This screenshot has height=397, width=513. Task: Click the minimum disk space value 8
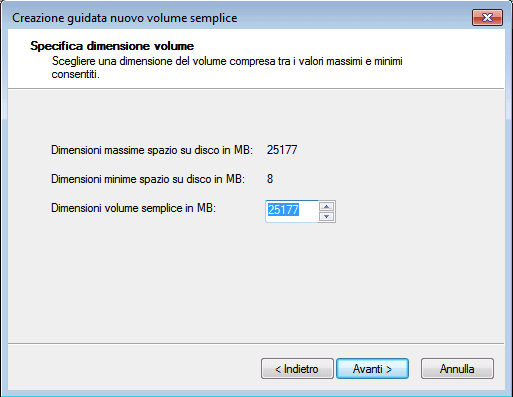coord(270,179)
